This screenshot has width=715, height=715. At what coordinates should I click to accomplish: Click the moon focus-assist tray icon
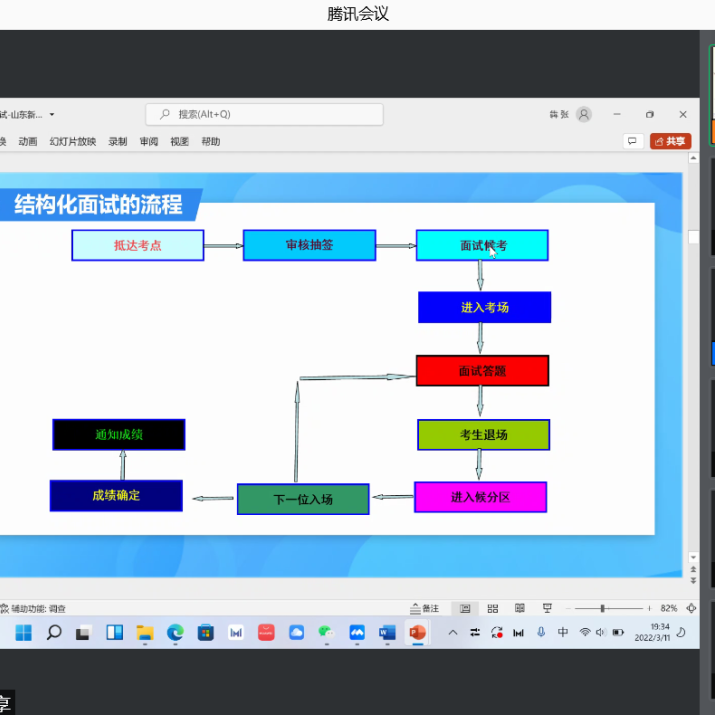681,632
